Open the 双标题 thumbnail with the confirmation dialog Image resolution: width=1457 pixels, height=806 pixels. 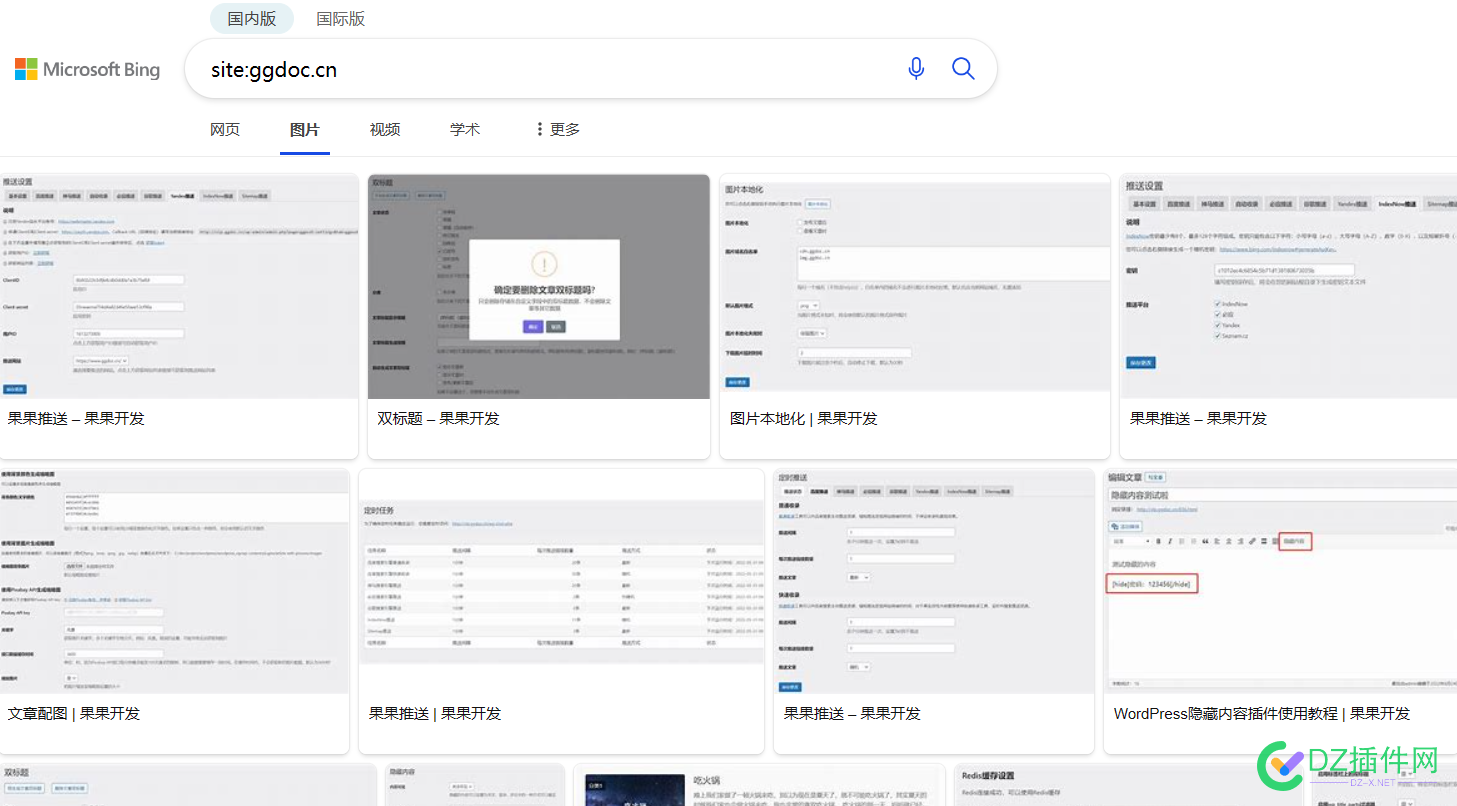(x=539, y=286)
